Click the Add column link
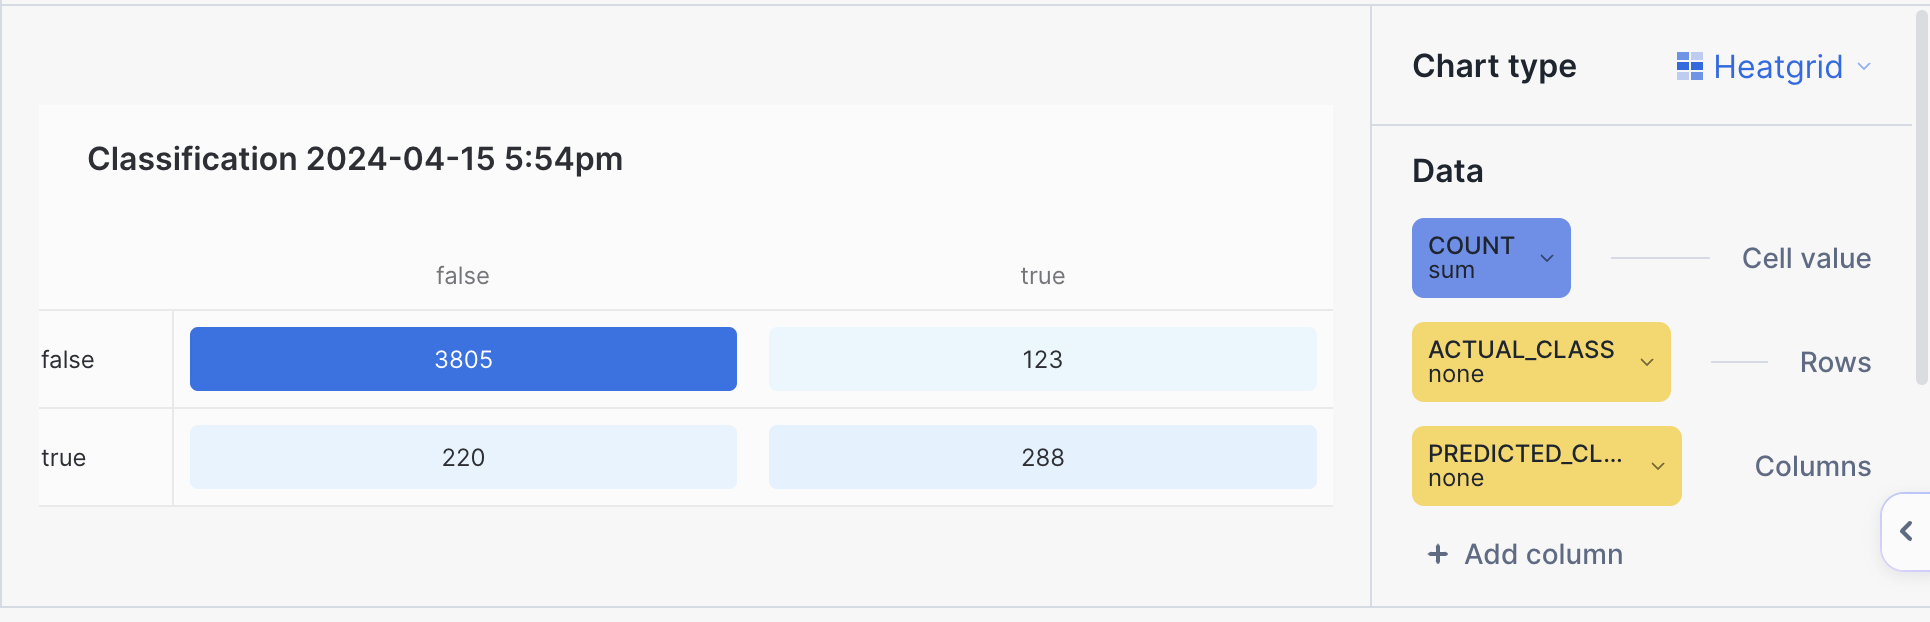 (1543, 554)
